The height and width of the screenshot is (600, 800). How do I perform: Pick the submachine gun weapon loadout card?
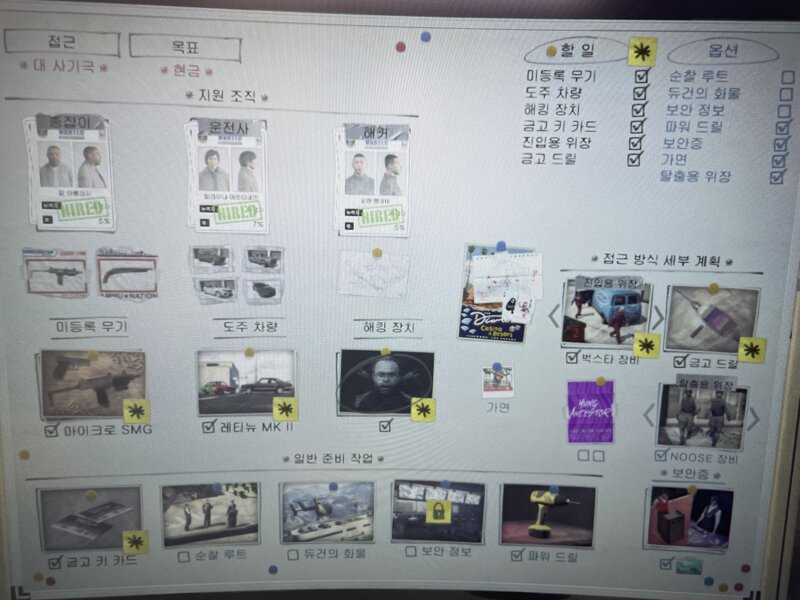pos(56,274)
